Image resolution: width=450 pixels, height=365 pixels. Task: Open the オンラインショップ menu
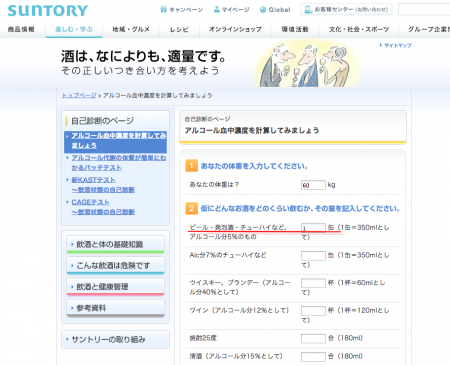coord(235,29)
